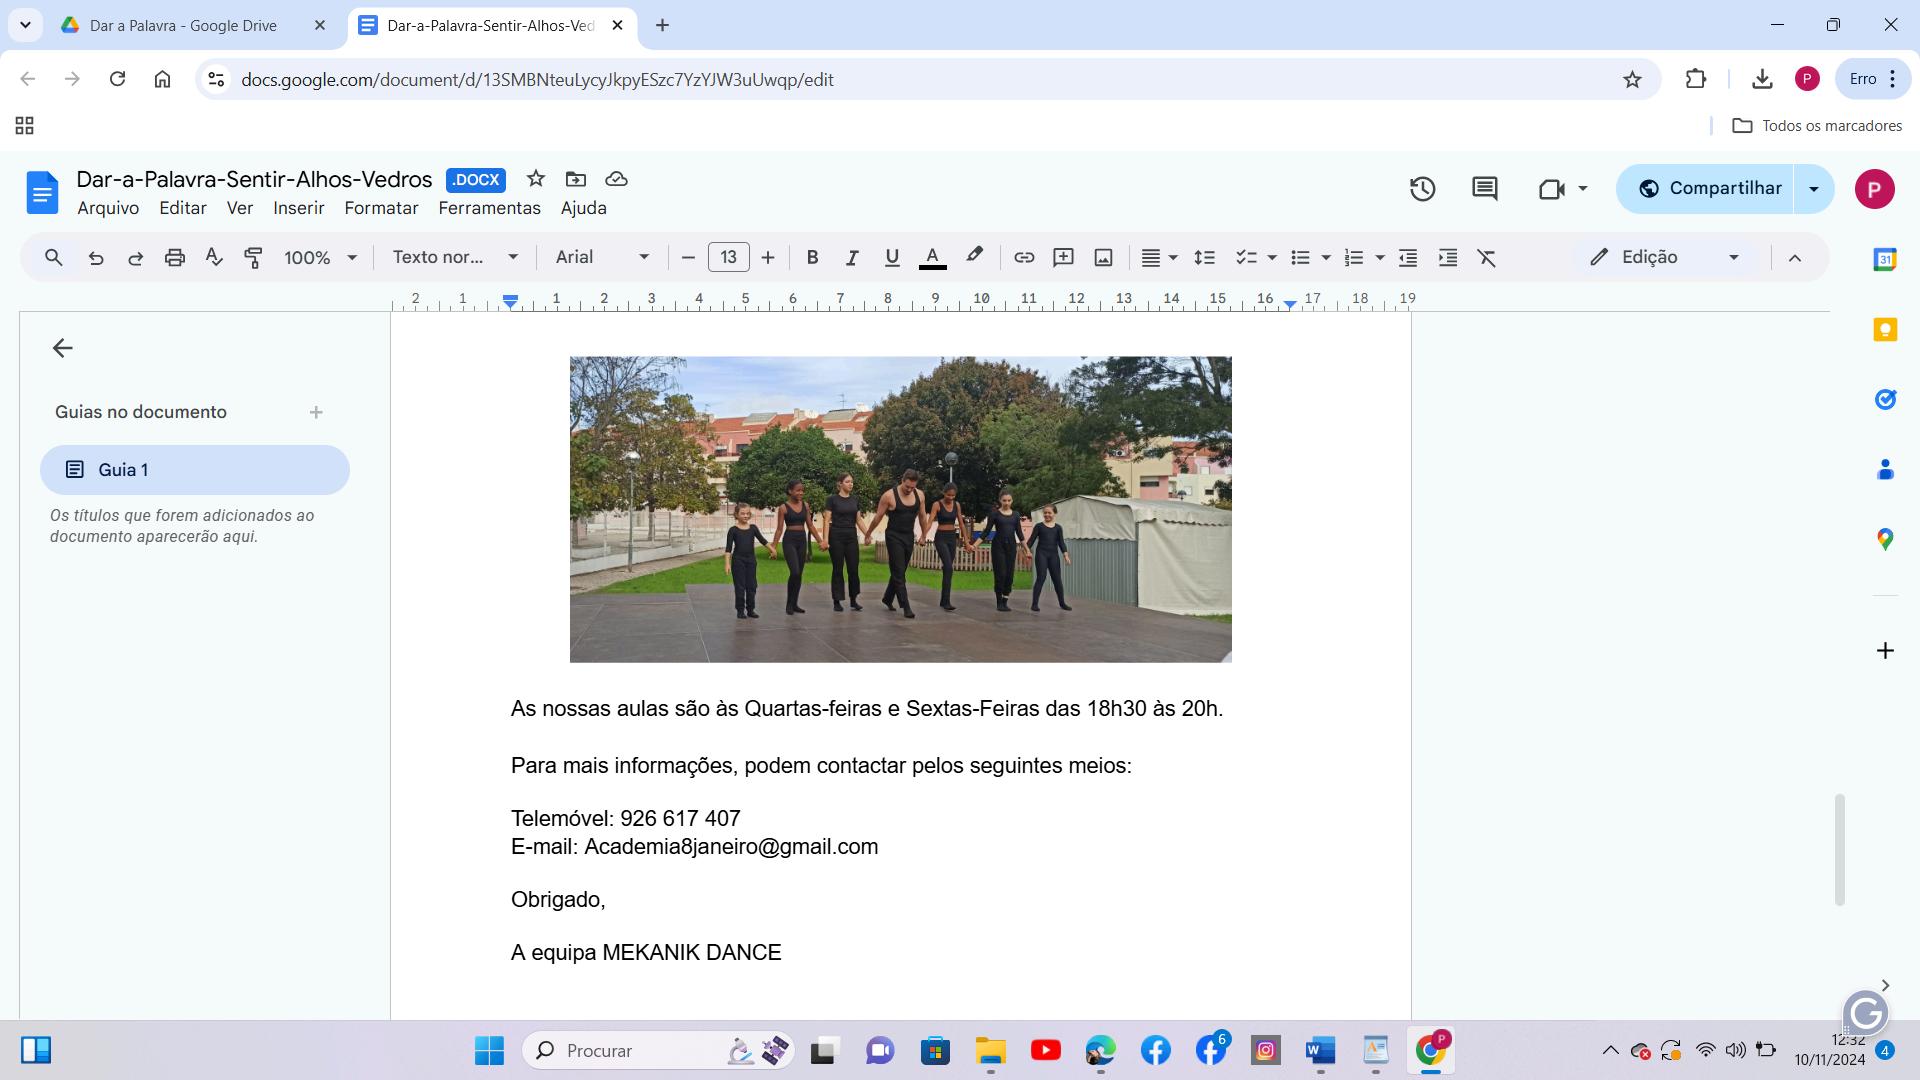This screenshot has height=1080, width=1920.
Task: Toggle bold formatting
Action: (x=812, y=257)
